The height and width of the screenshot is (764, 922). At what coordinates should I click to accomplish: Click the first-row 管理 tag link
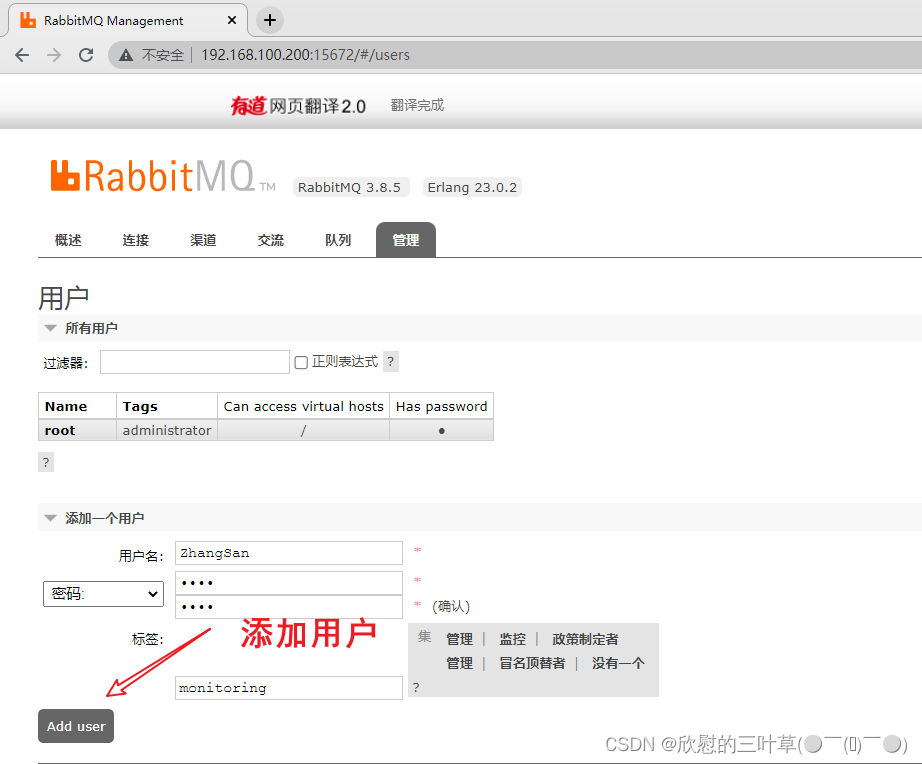pyautogui.click(x=459, y=639)
